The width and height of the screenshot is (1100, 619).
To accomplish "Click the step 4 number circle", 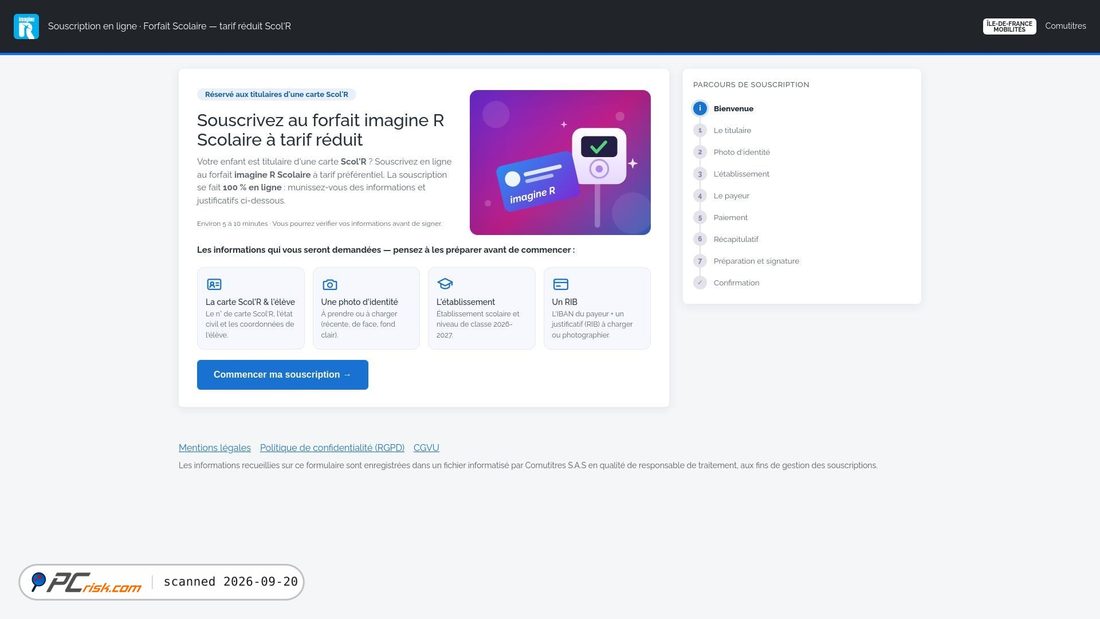I will (x=699, y=196).
